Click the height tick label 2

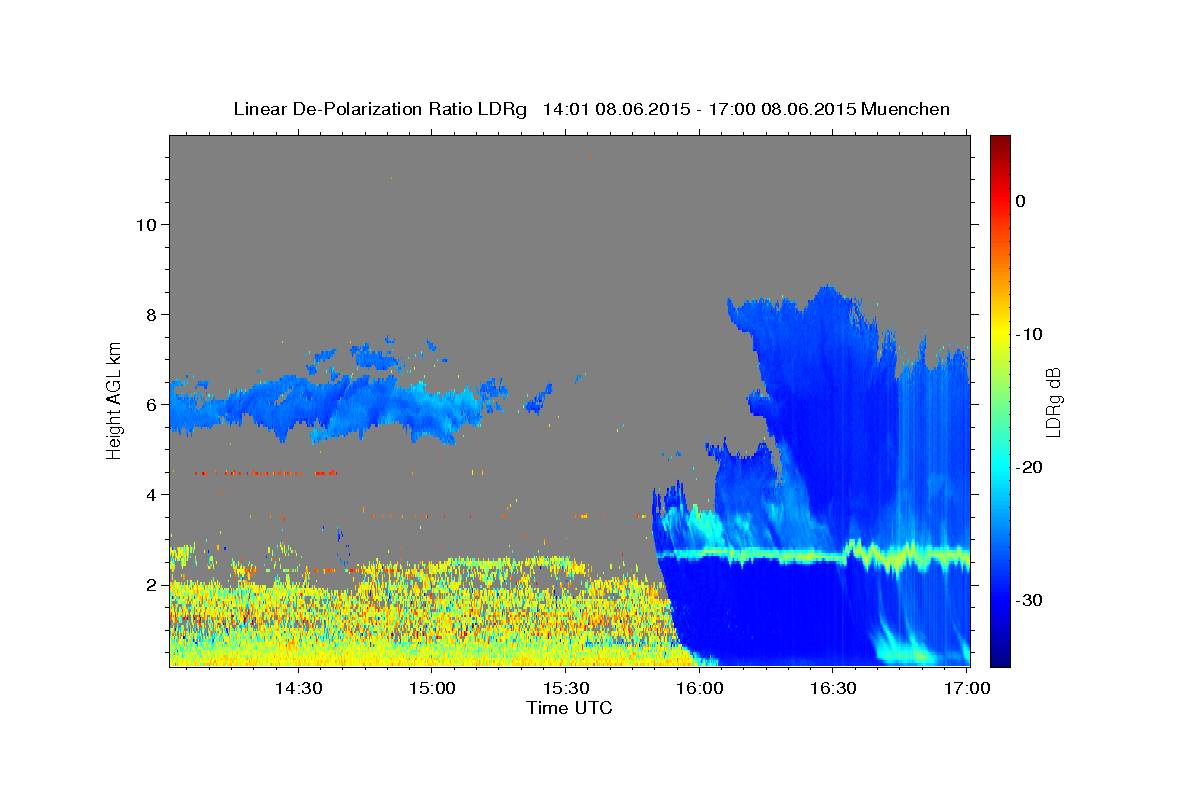[x=152, y=584]
